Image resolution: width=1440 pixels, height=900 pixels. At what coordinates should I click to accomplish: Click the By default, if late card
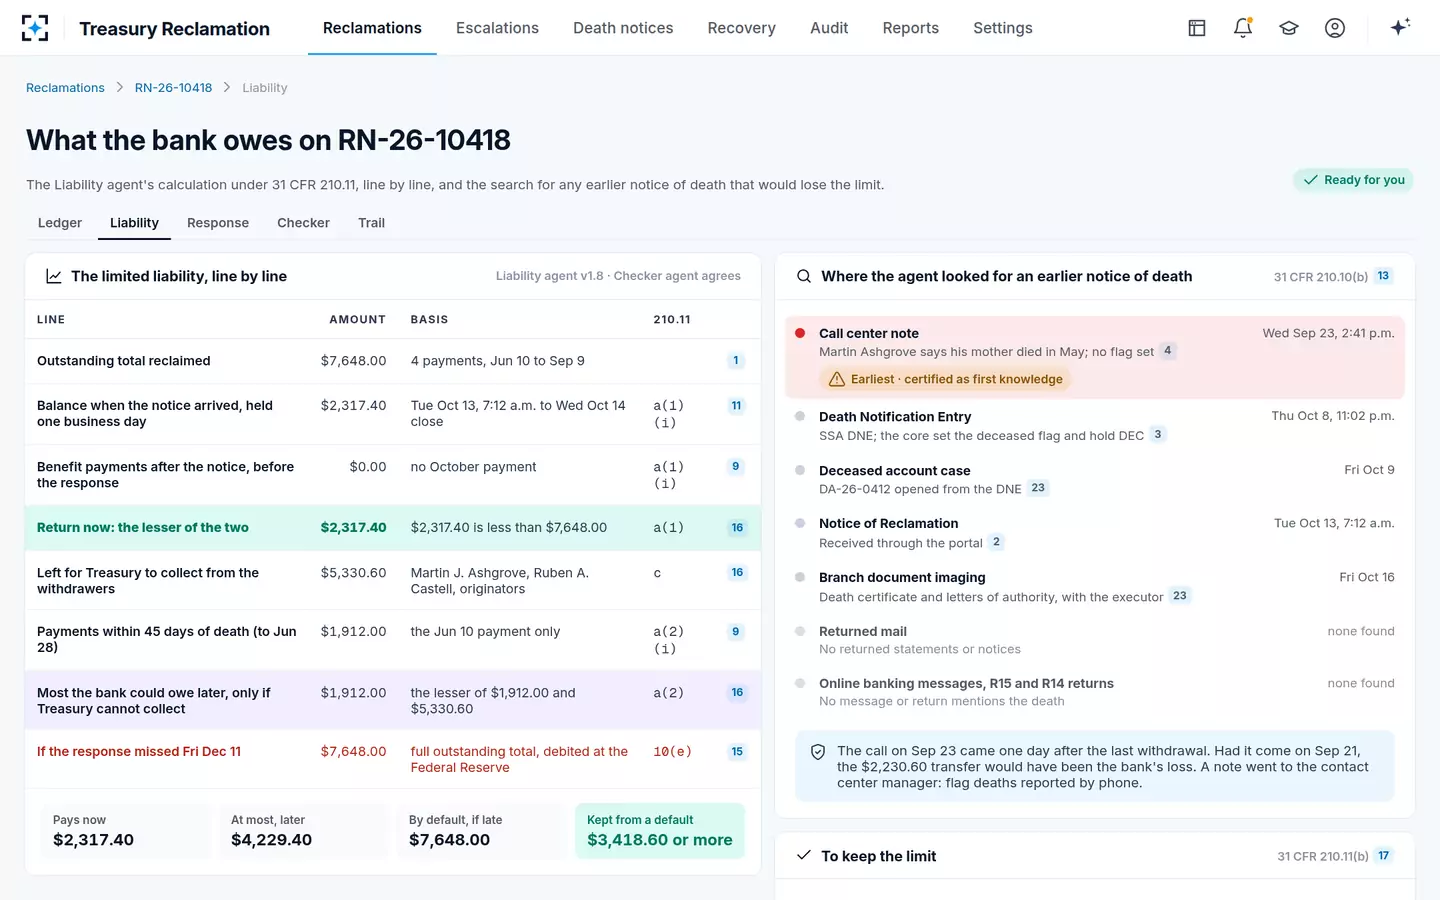482,831
